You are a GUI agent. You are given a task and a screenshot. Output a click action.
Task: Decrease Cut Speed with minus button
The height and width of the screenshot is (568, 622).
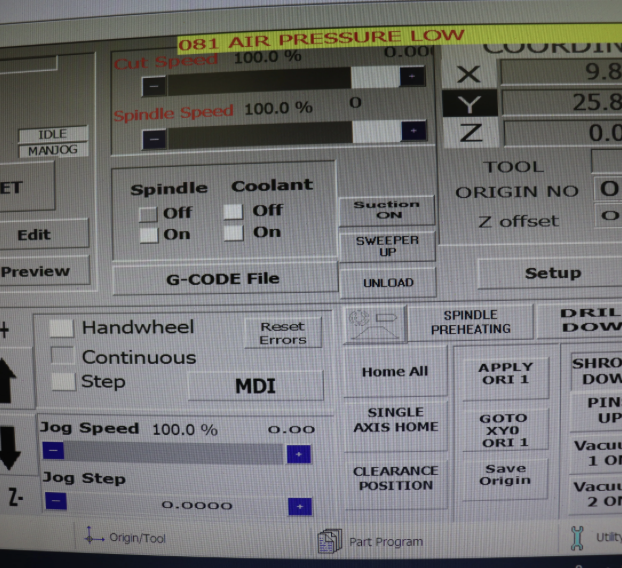pyautogui.click(x=153, y=86)
